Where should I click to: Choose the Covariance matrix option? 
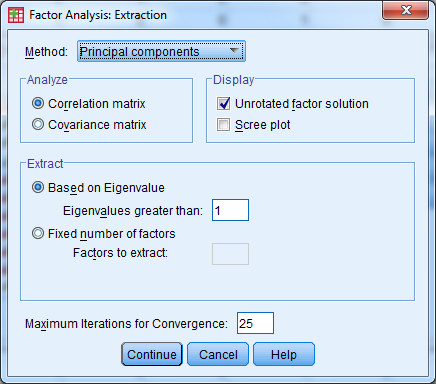(x=38, y=124)
